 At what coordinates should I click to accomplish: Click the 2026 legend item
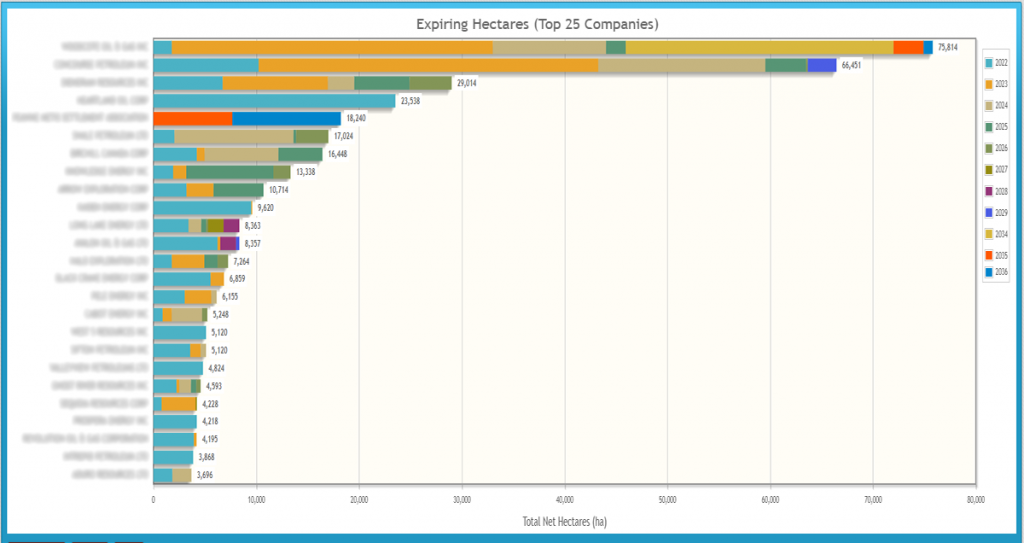tap(997, 148)
